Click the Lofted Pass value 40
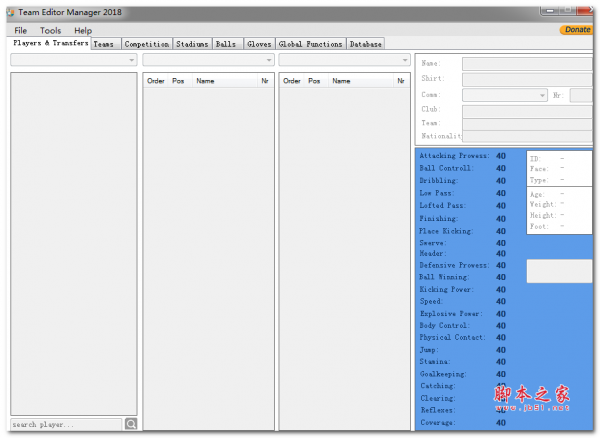 click(x=501, y=206)
